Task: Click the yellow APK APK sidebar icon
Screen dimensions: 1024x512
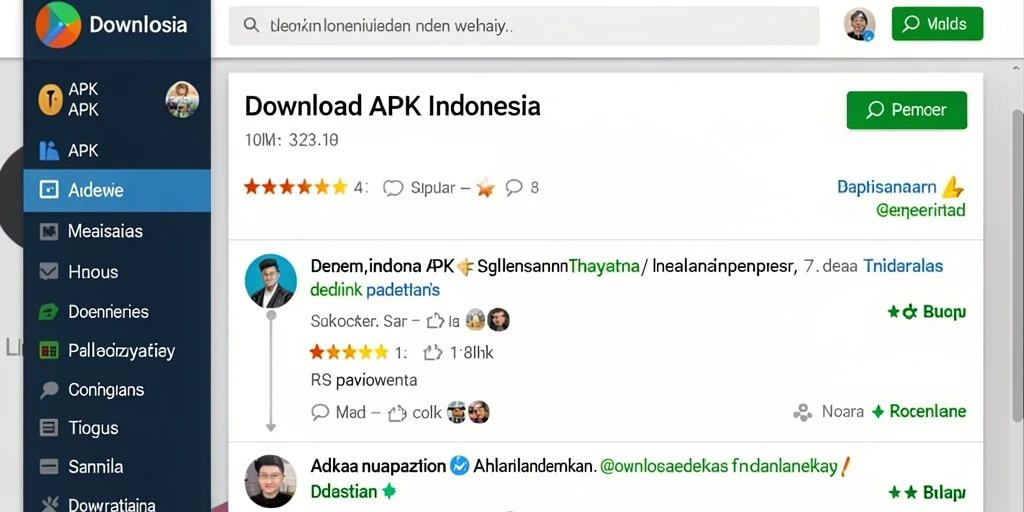Action: tap(50, 100)
